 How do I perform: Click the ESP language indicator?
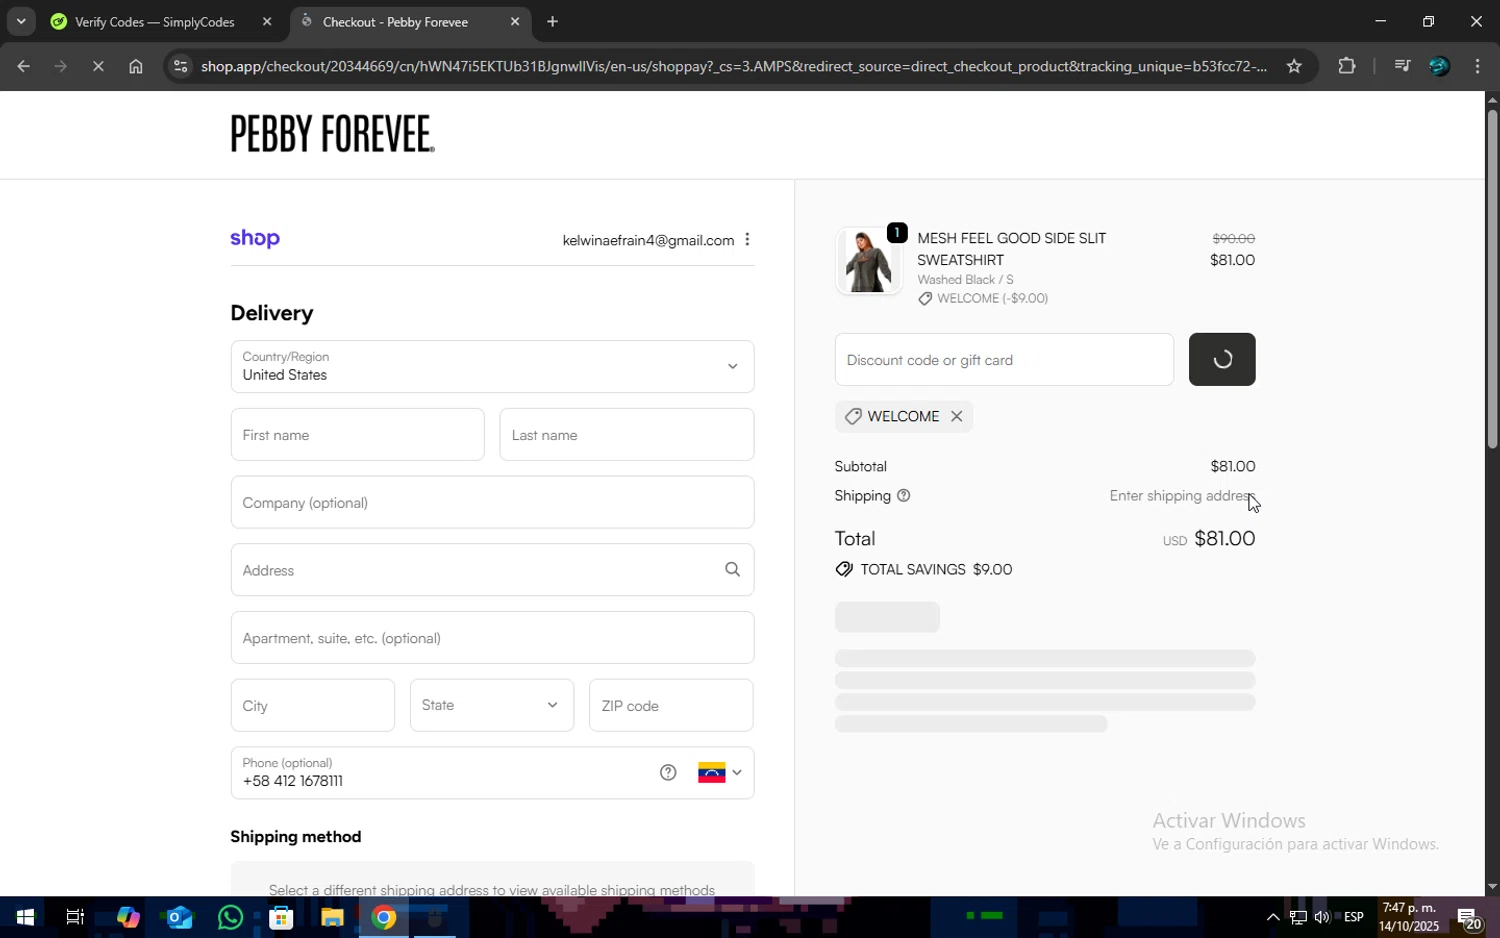1354,917
